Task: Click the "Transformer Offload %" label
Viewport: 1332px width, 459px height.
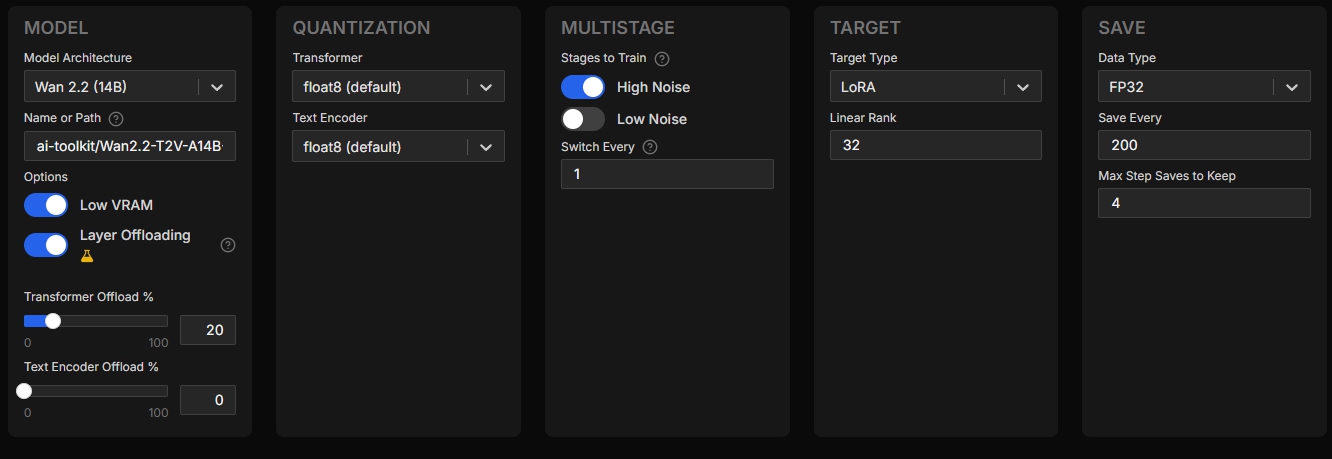Action: 89,297
